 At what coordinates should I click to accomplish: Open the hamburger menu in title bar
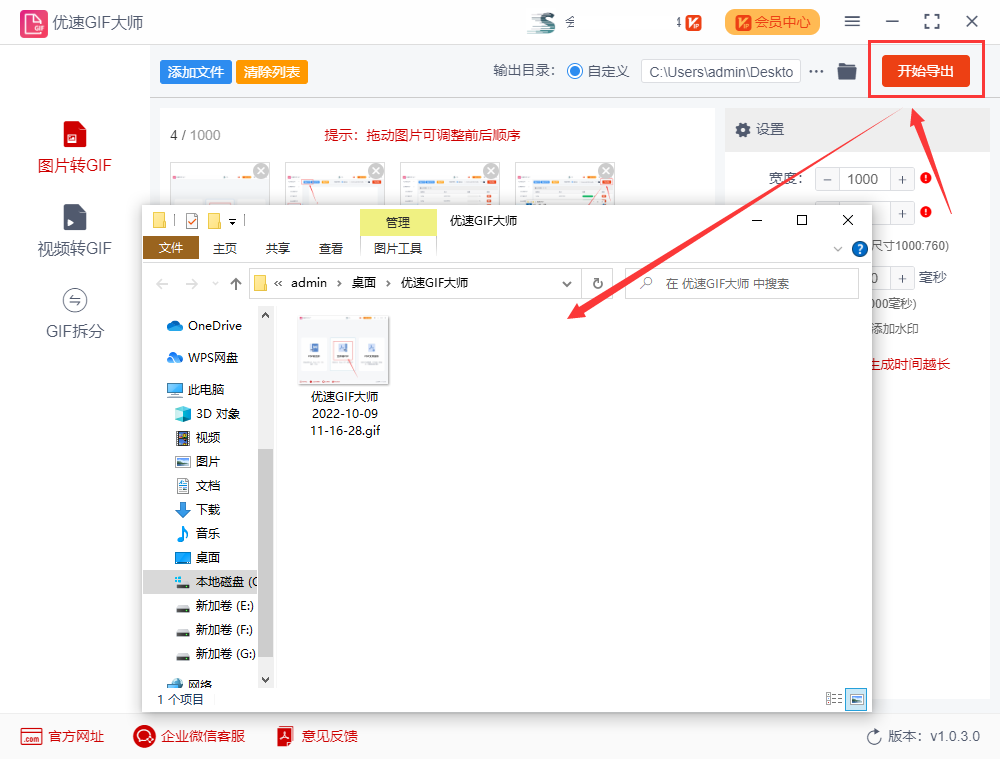tap(852, 22)
